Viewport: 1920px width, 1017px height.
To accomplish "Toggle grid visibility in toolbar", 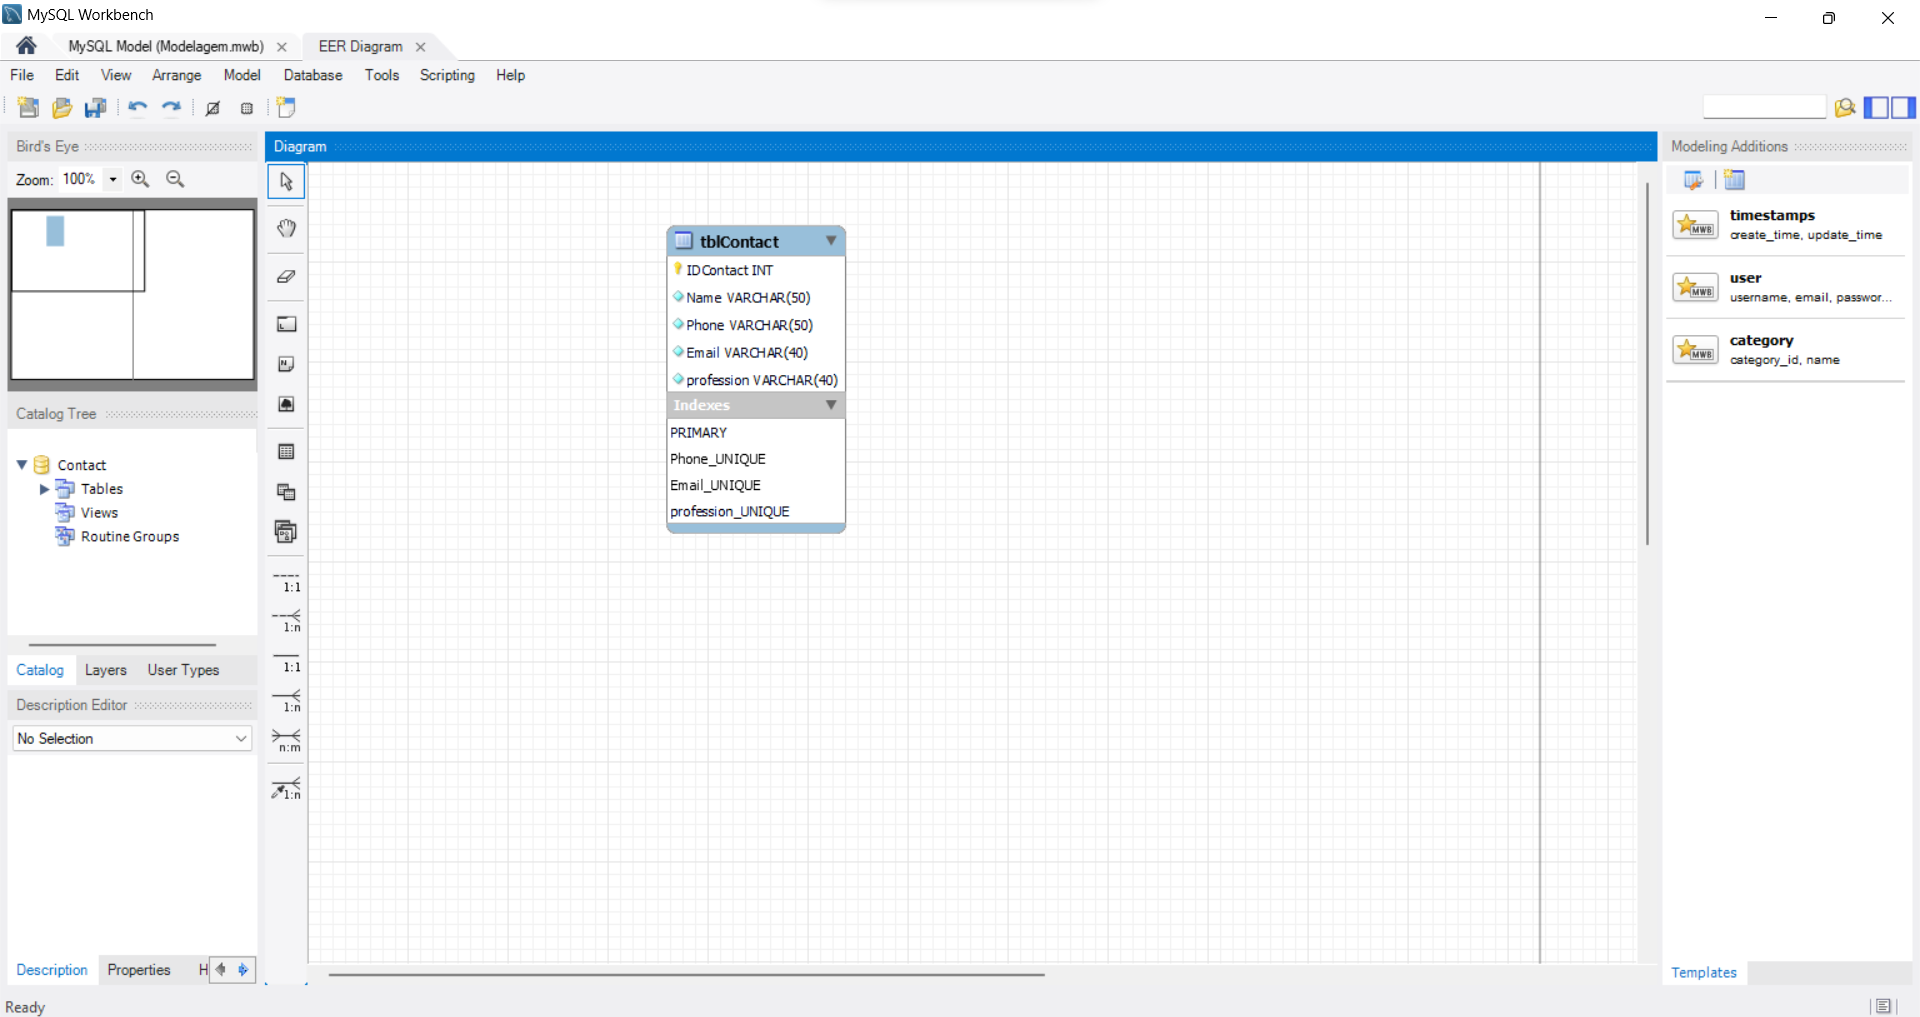I will click(x=213, y=108).
